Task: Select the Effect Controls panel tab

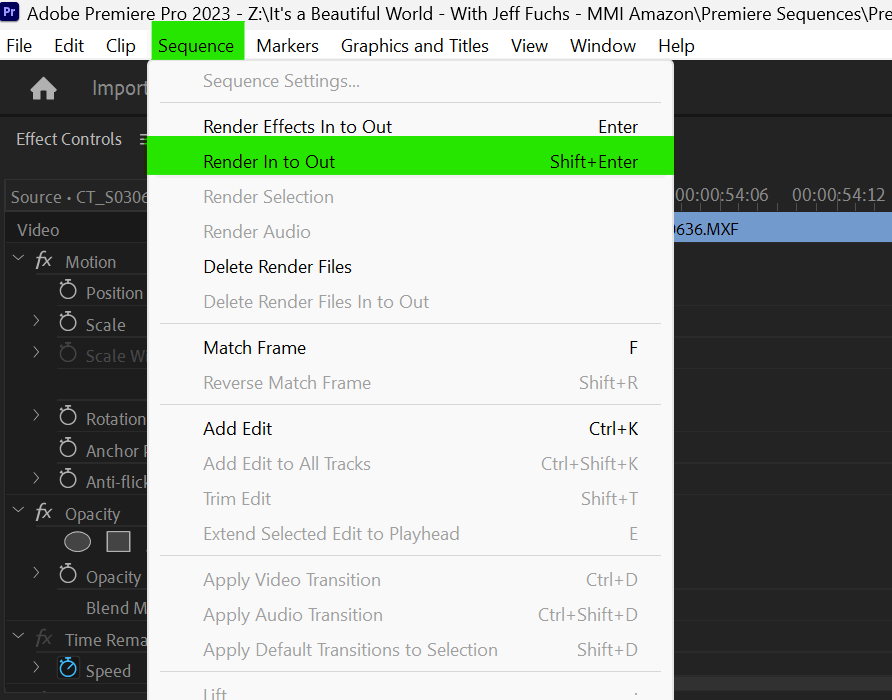Action: tap(69, 139)
